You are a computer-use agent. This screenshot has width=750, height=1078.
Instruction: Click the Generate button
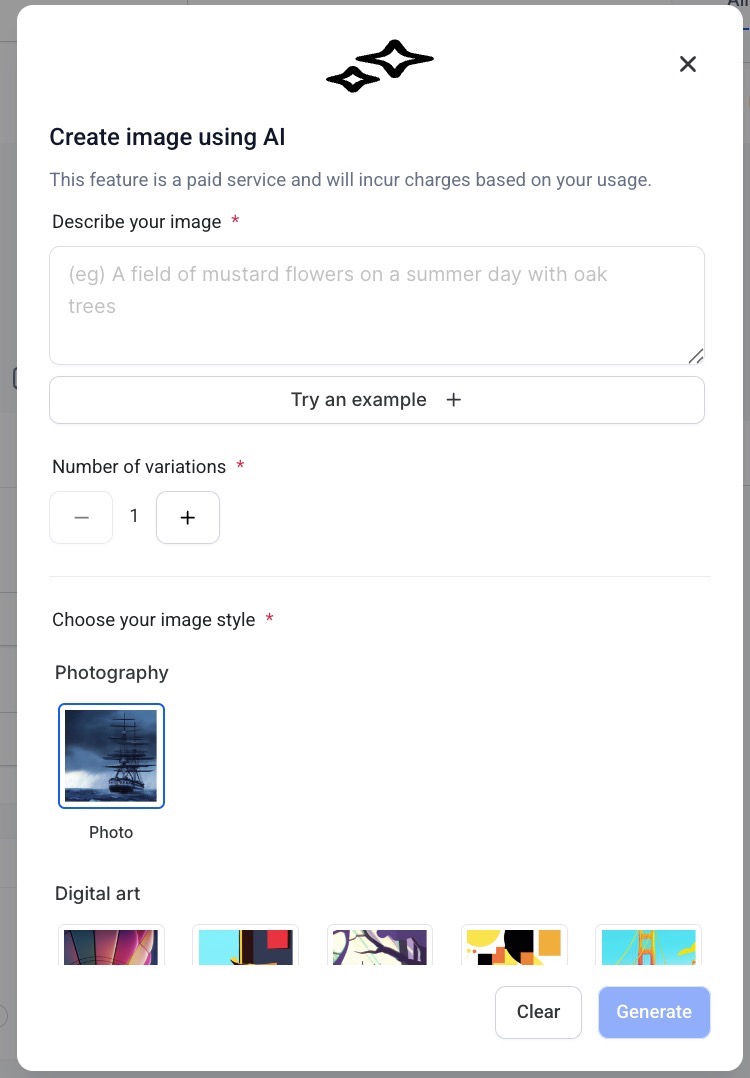654,1012
